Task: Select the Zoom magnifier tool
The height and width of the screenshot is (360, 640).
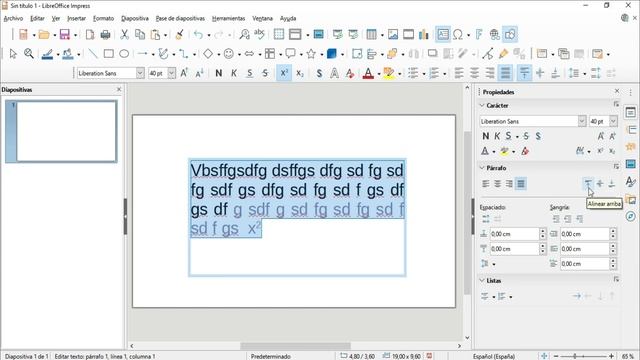Action: click(29, 53)
